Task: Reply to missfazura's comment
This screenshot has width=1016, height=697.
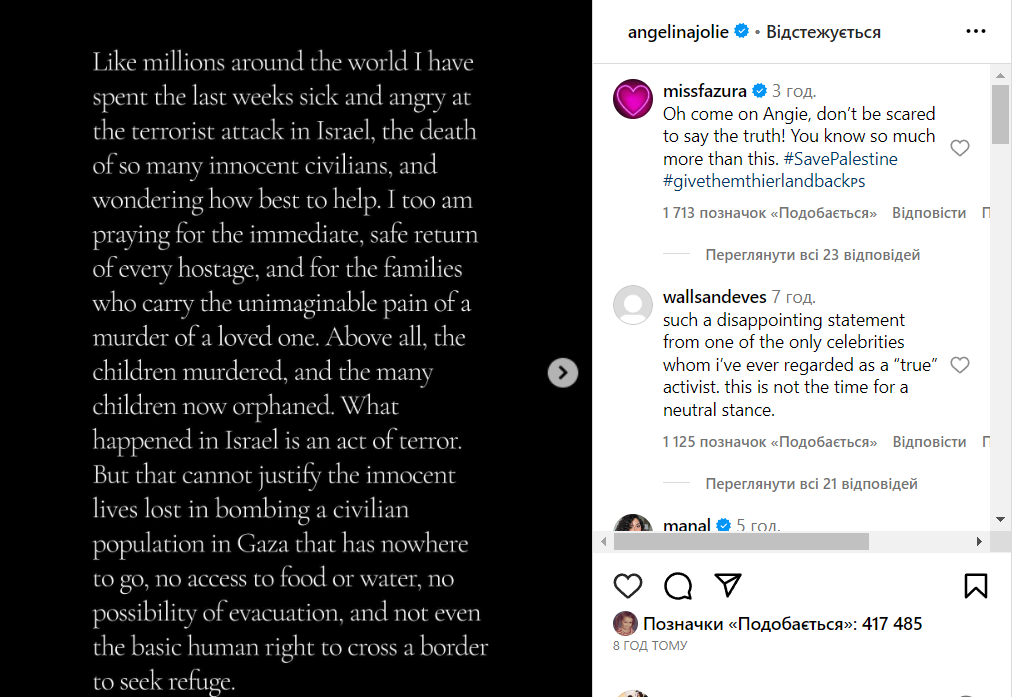Action: (x=929, y=213)
